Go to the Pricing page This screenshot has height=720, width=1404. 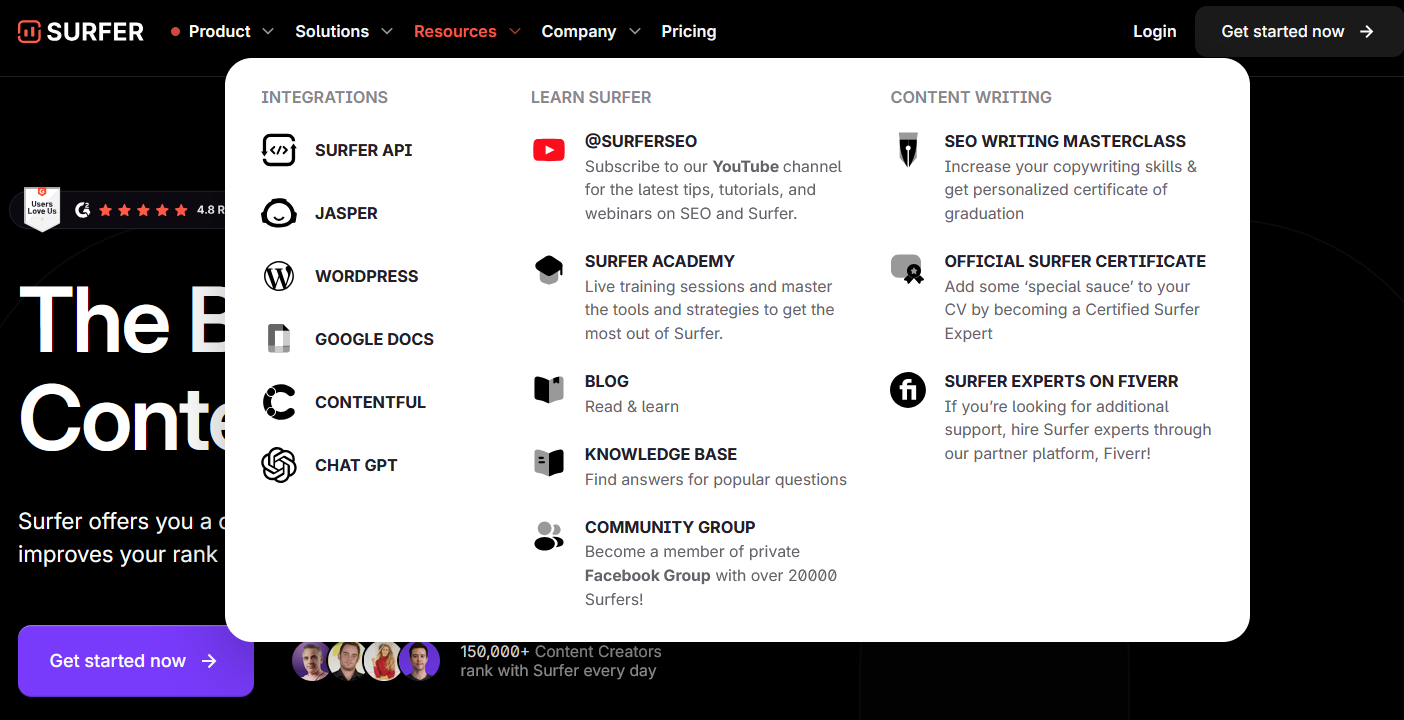pyautogui.click(x=689, y=32)
